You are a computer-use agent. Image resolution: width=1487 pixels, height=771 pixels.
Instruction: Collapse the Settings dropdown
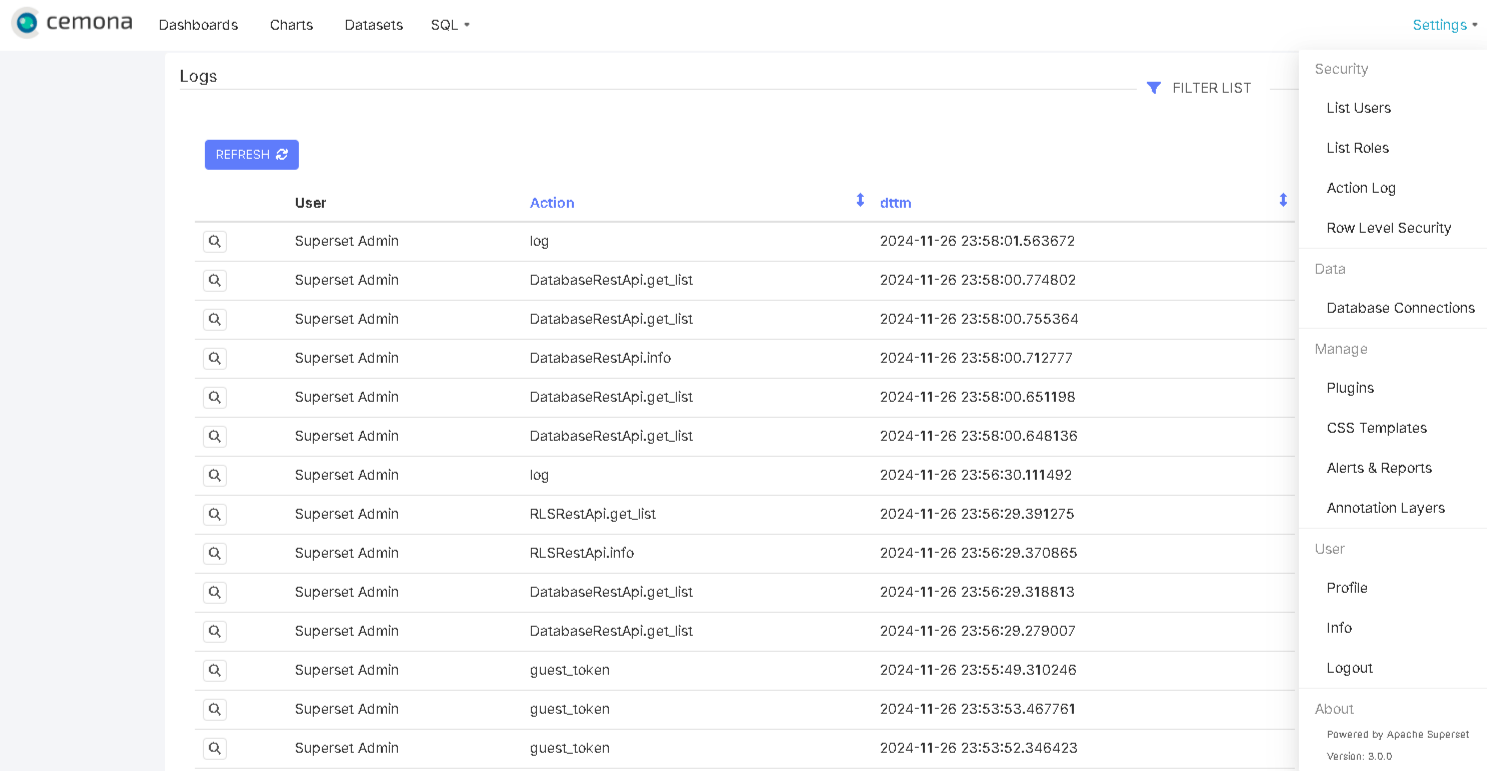click(x=1444, y=25)
